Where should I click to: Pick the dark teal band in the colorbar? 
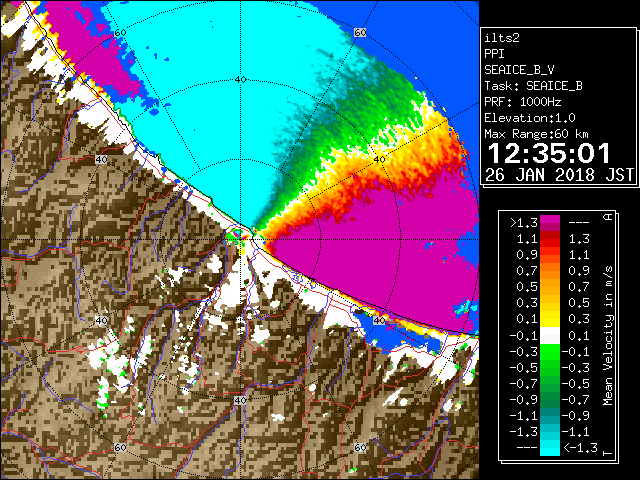tap(550, 412)
